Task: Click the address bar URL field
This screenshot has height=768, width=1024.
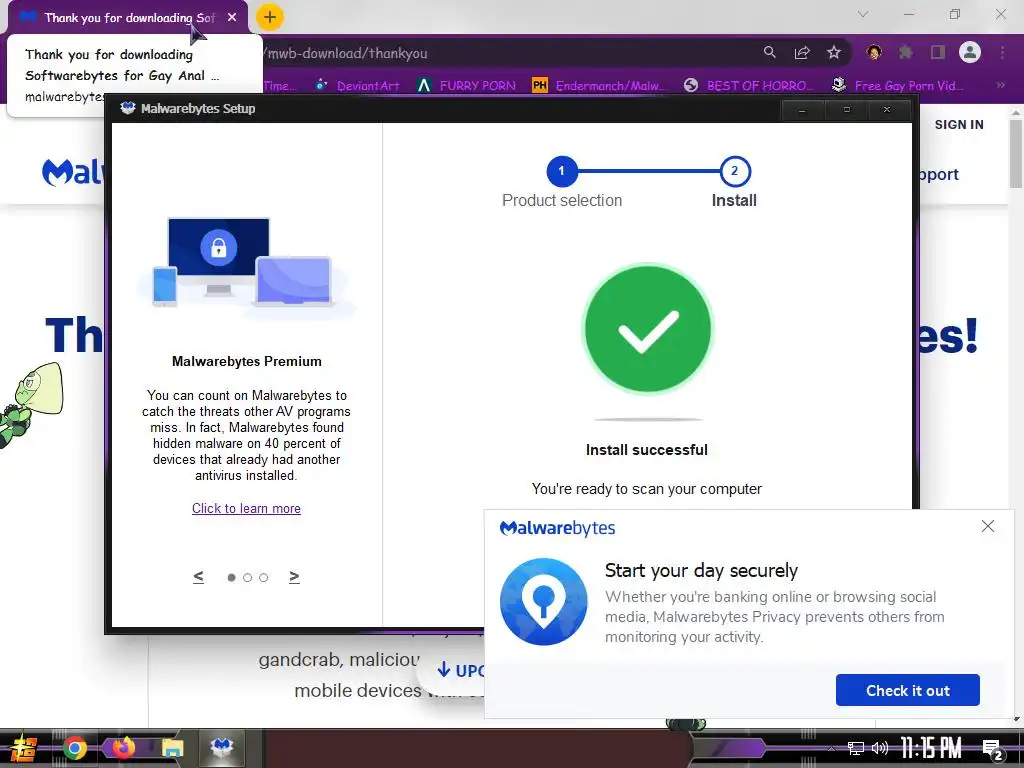Action: click(509, 53)
